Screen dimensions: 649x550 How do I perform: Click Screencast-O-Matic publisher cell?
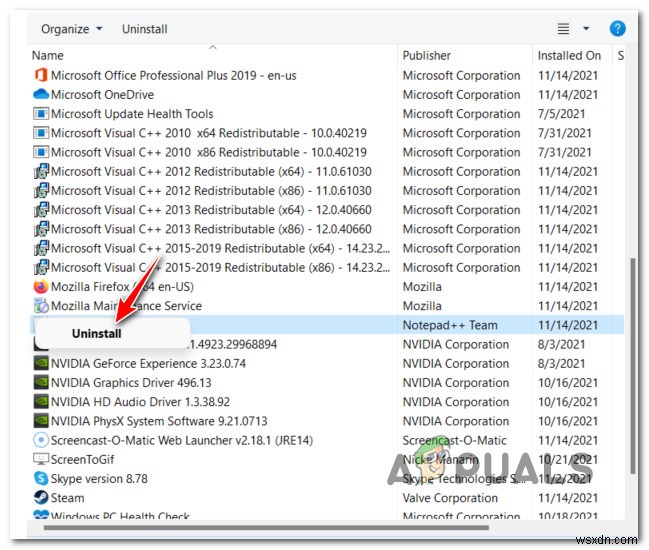click(x=454, y=440)
